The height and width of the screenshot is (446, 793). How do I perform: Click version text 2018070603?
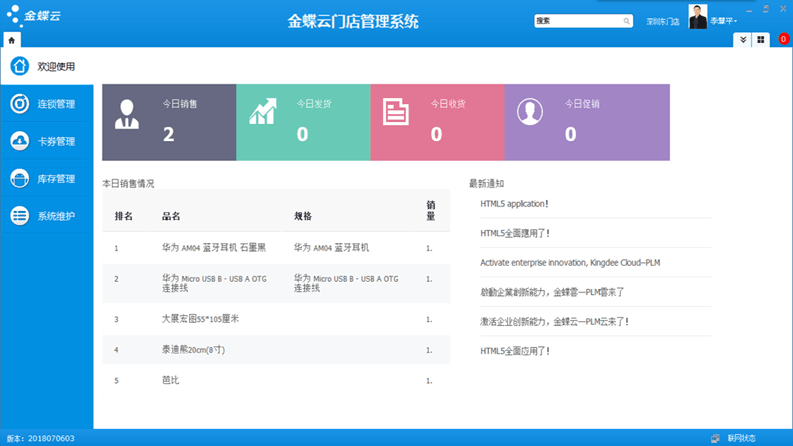point(51,438)
